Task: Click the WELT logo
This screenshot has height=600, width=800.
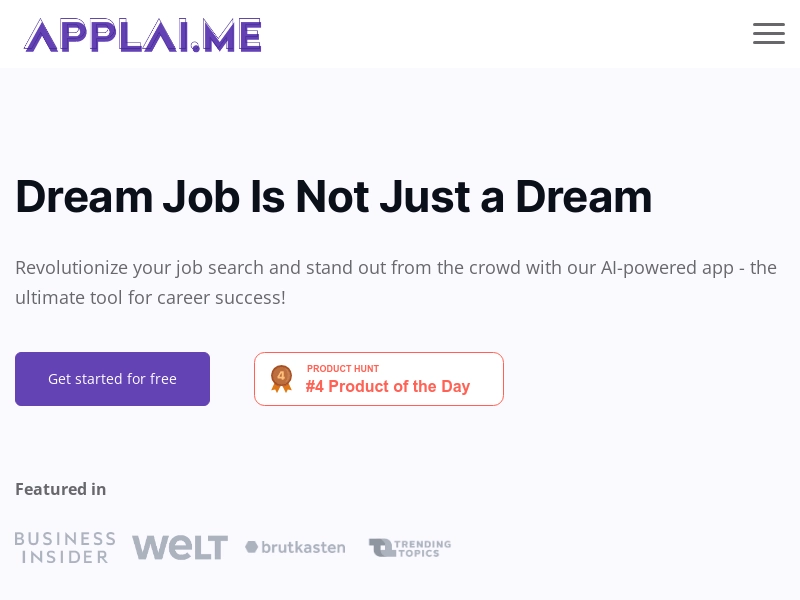Action: point(180,547)
